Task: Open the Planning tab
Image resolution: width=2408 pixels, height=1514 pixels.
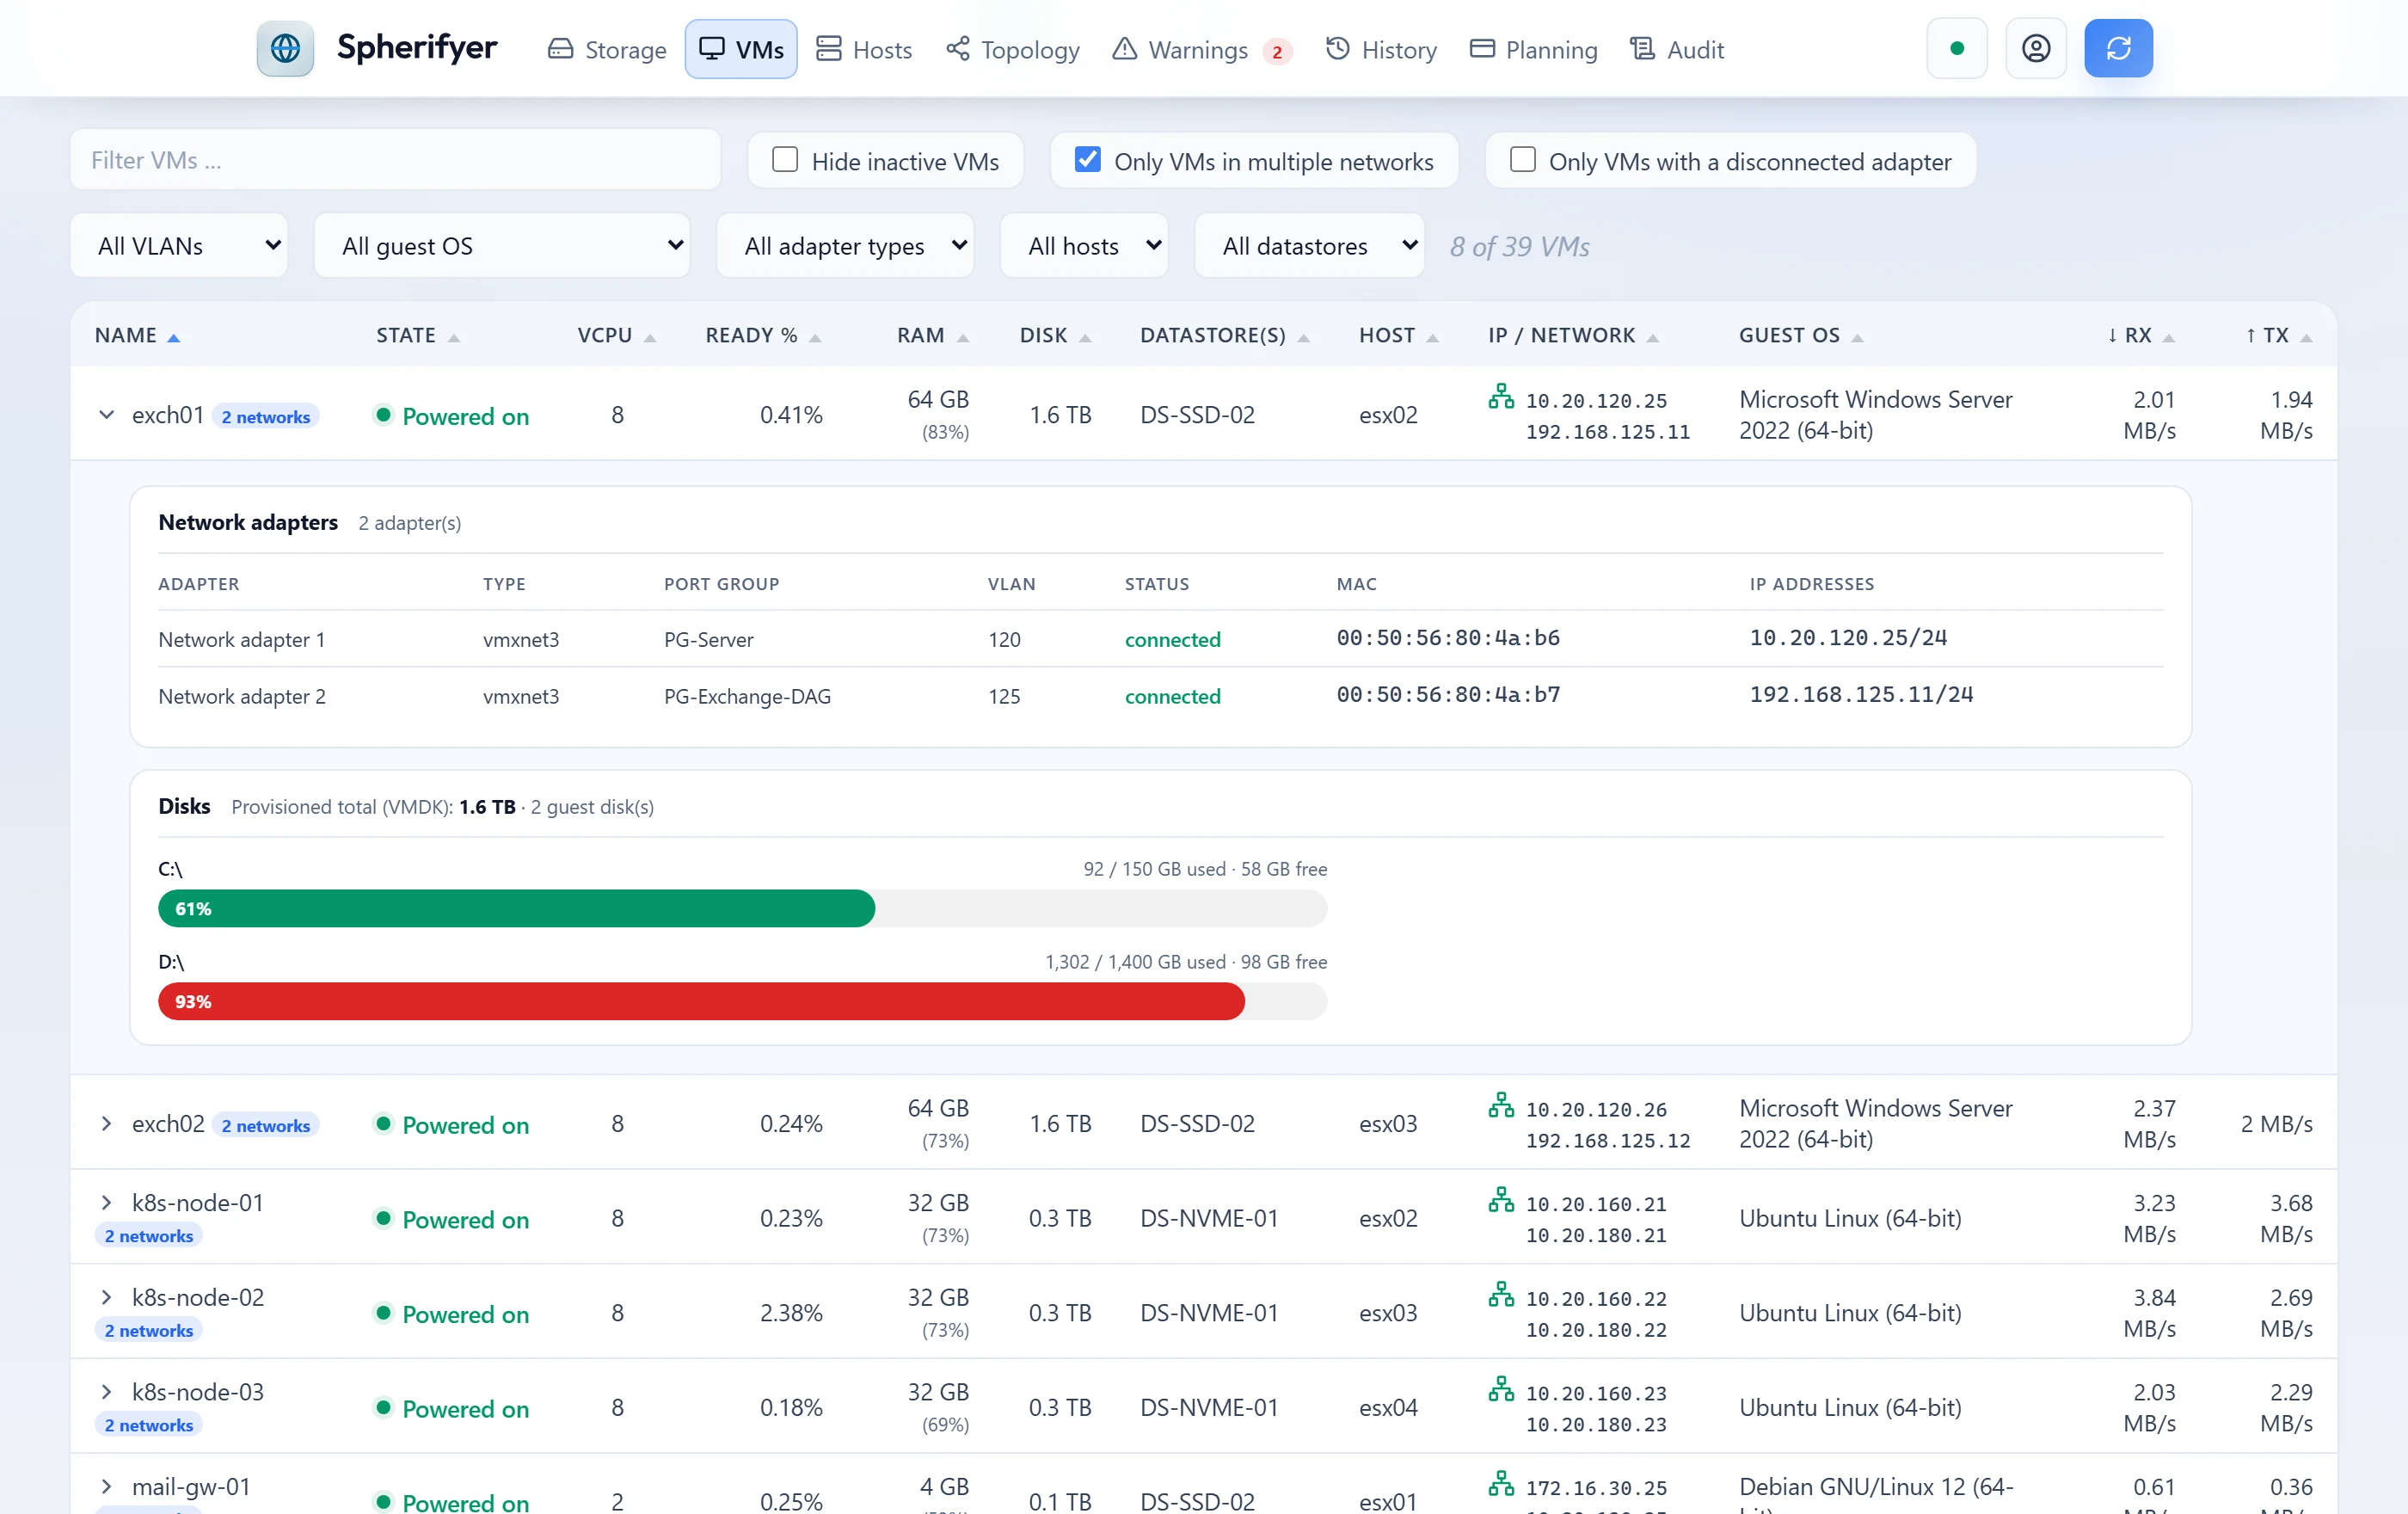Action: tap(1534, 49)
